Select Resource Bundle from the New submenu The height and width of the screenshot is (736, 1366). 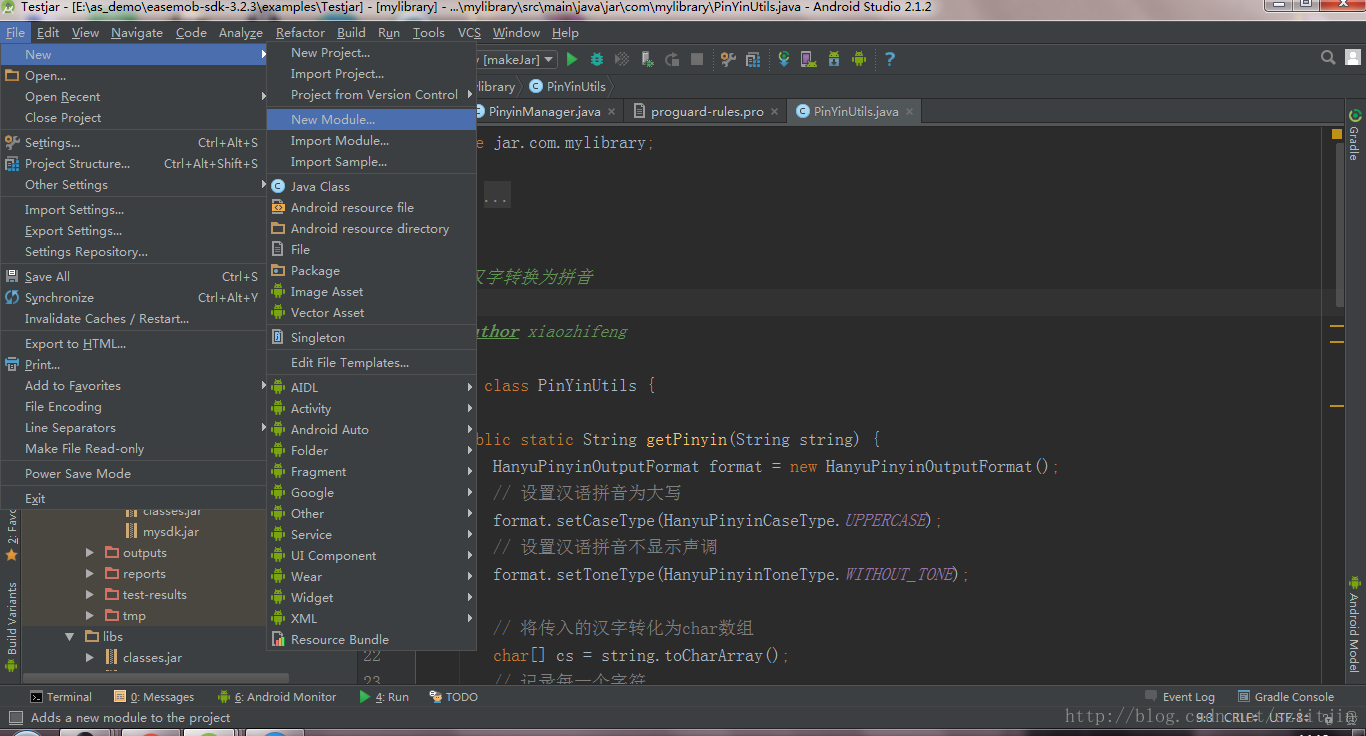tap(371, 639)
